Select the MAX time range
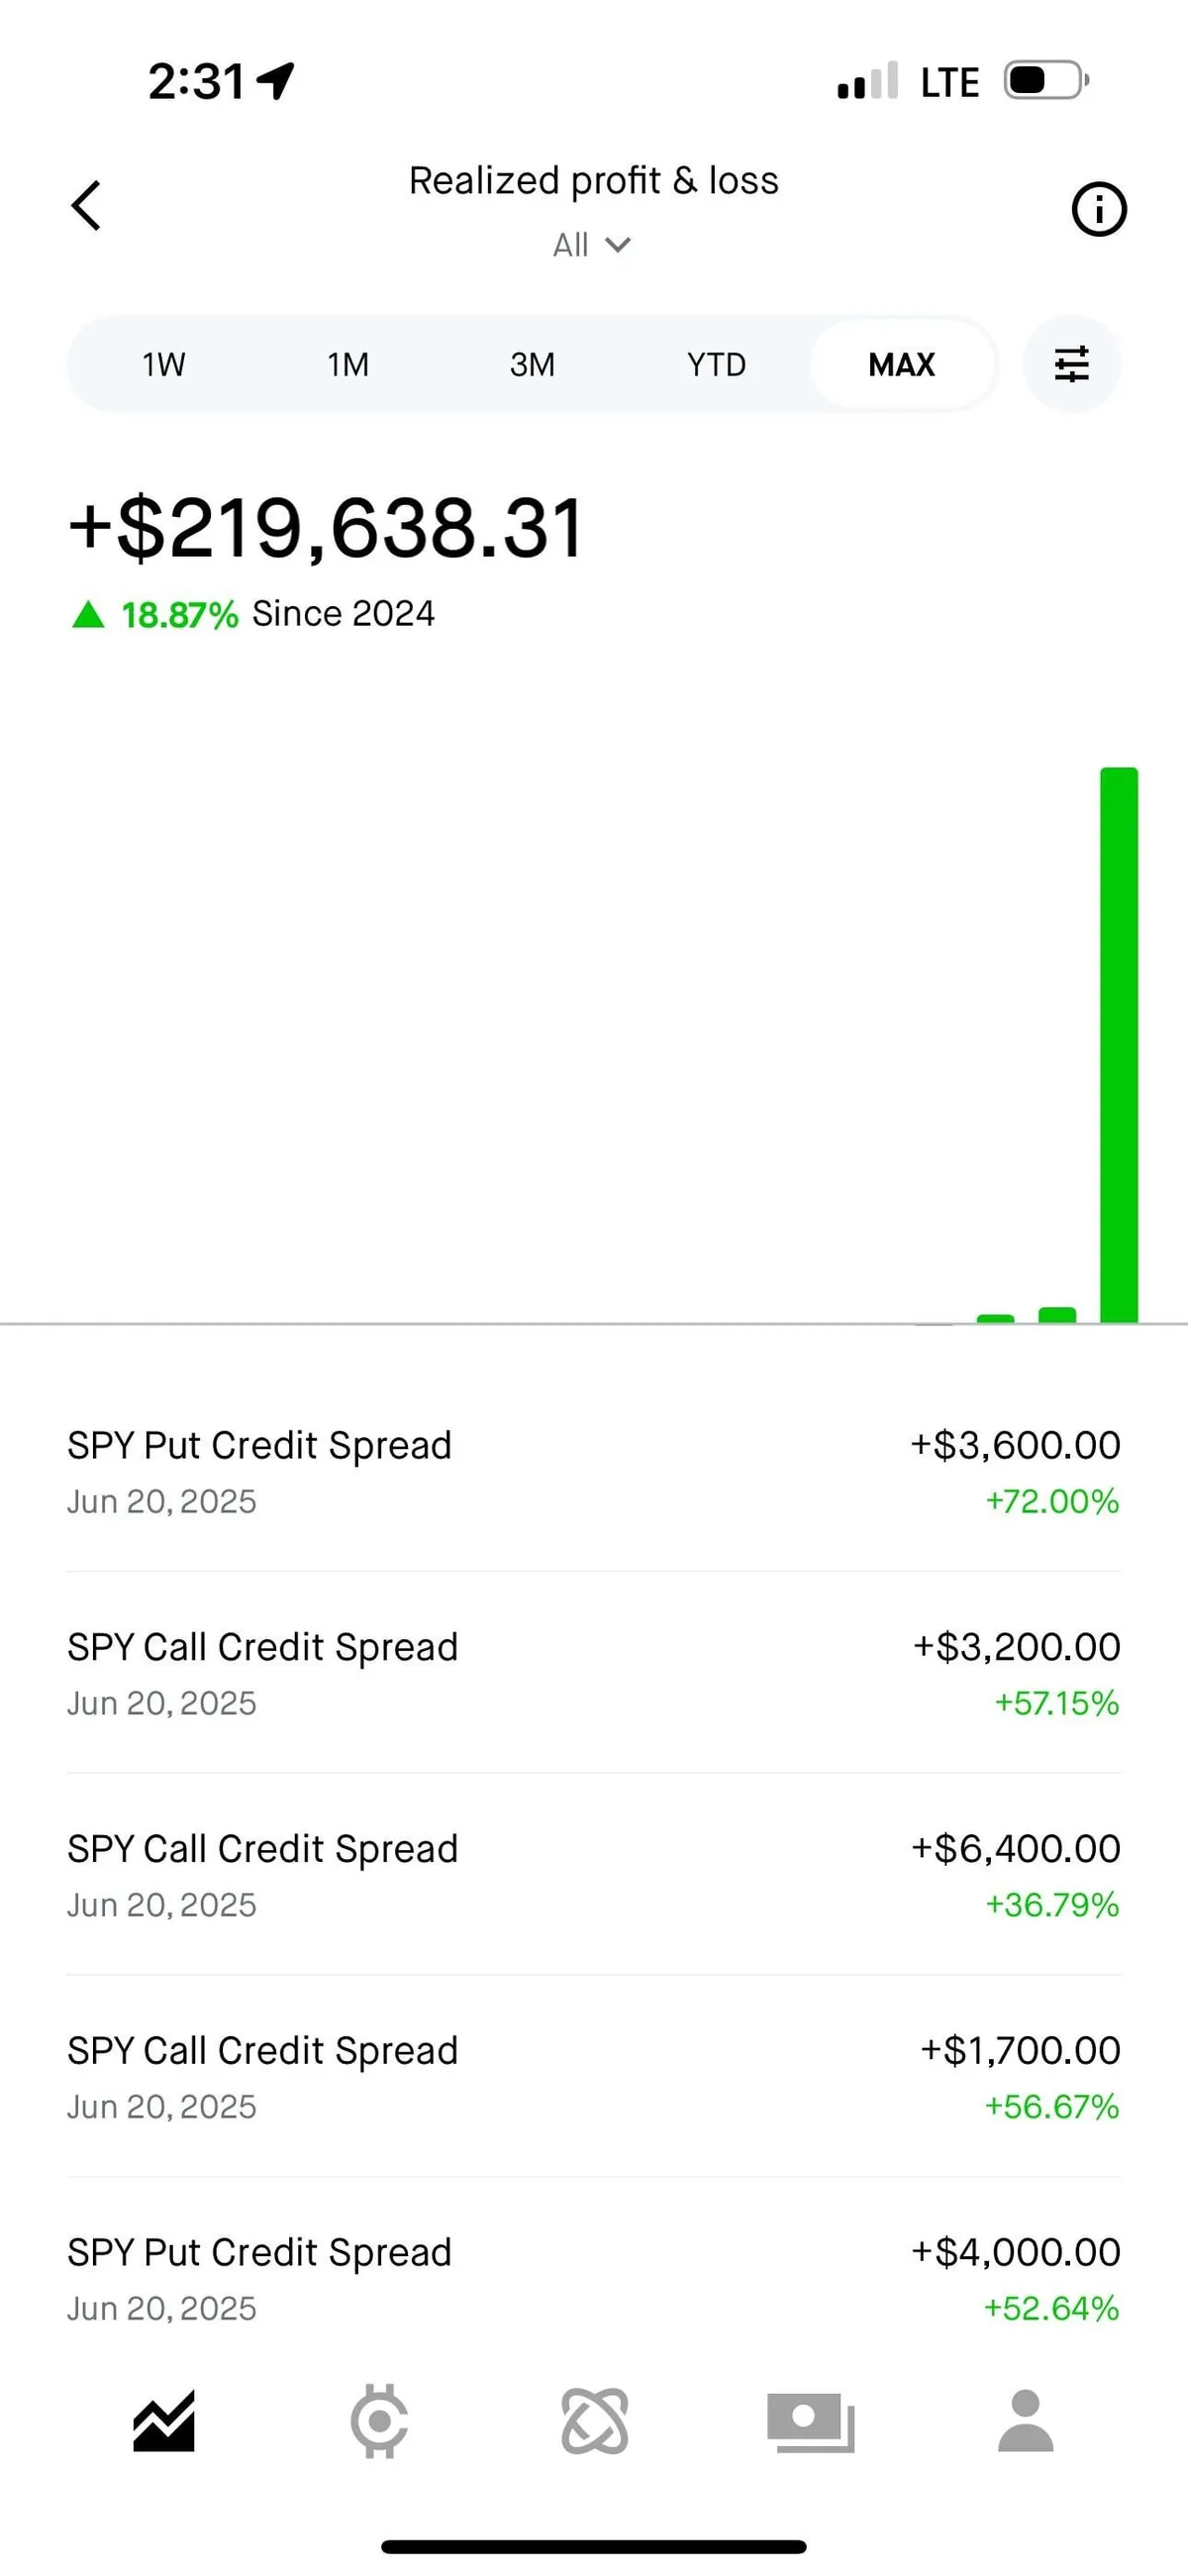The width and height of the screenshot is (1188, 2576). (x=901, y=365)
